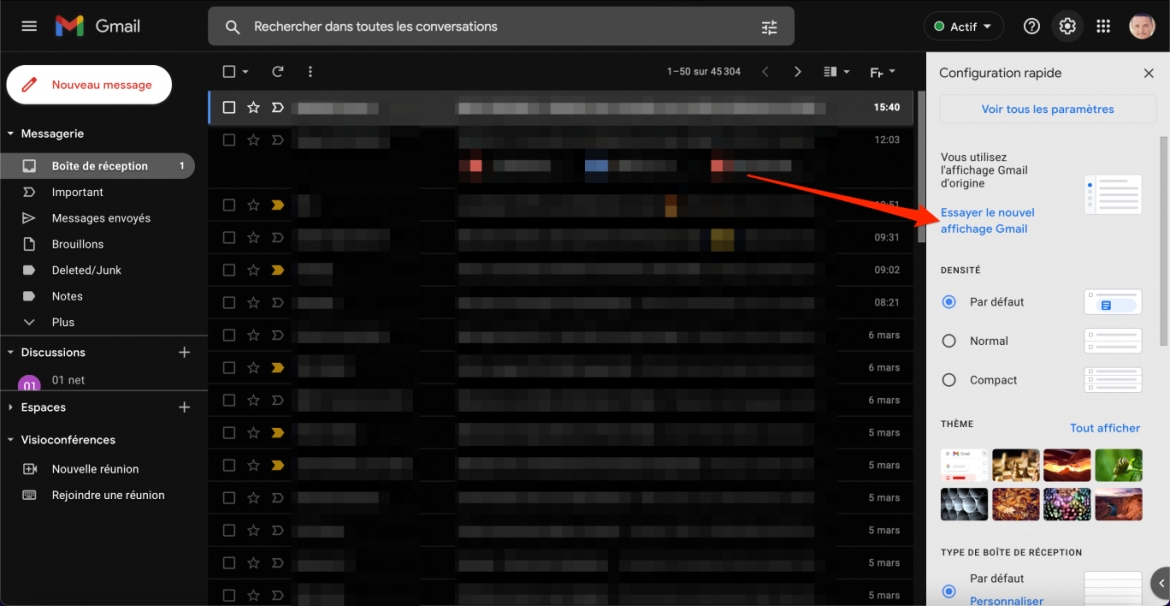Add a new discussion with plus icon

(x=184, y=352)
